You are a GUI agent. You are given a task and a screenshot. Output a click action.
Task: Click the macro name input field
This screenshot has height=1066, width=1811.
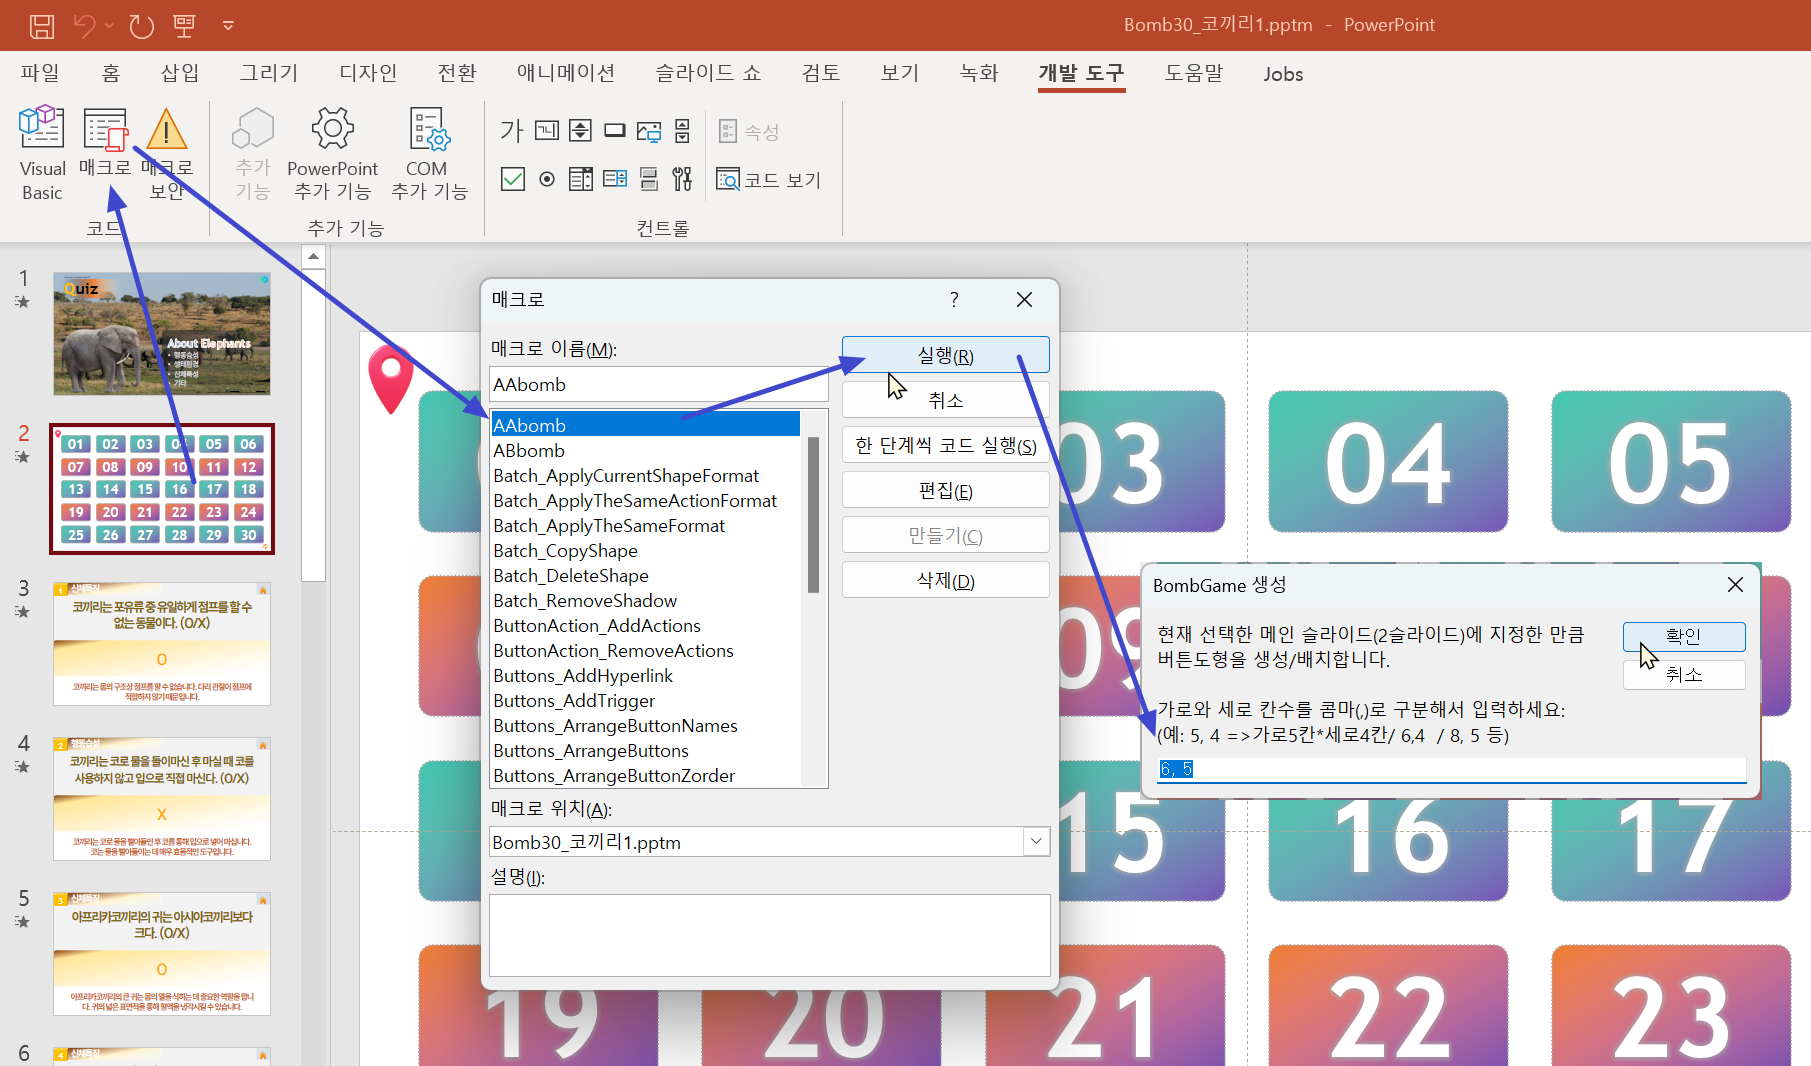tap(659, 385)
